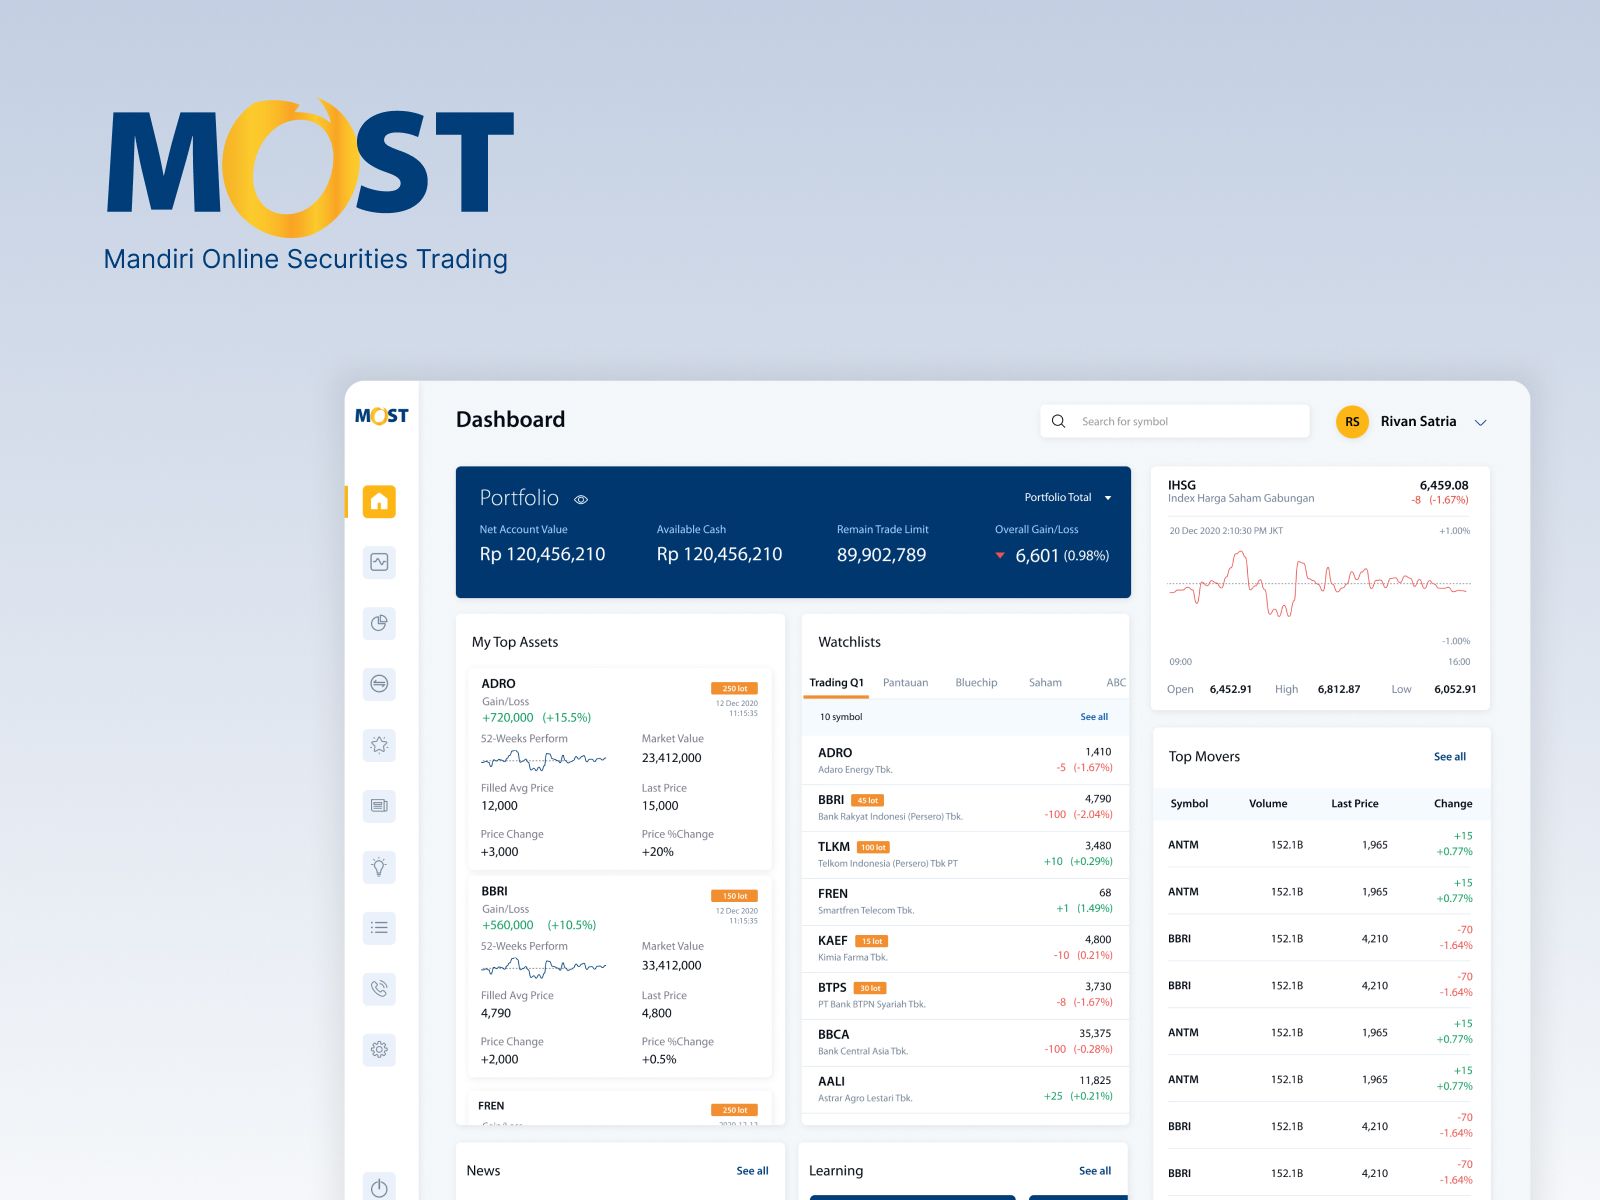This screenshot has height=1200, width=1600.
Task: Click the MOST logo in sidebar
Action: click(x=382, y=416)
